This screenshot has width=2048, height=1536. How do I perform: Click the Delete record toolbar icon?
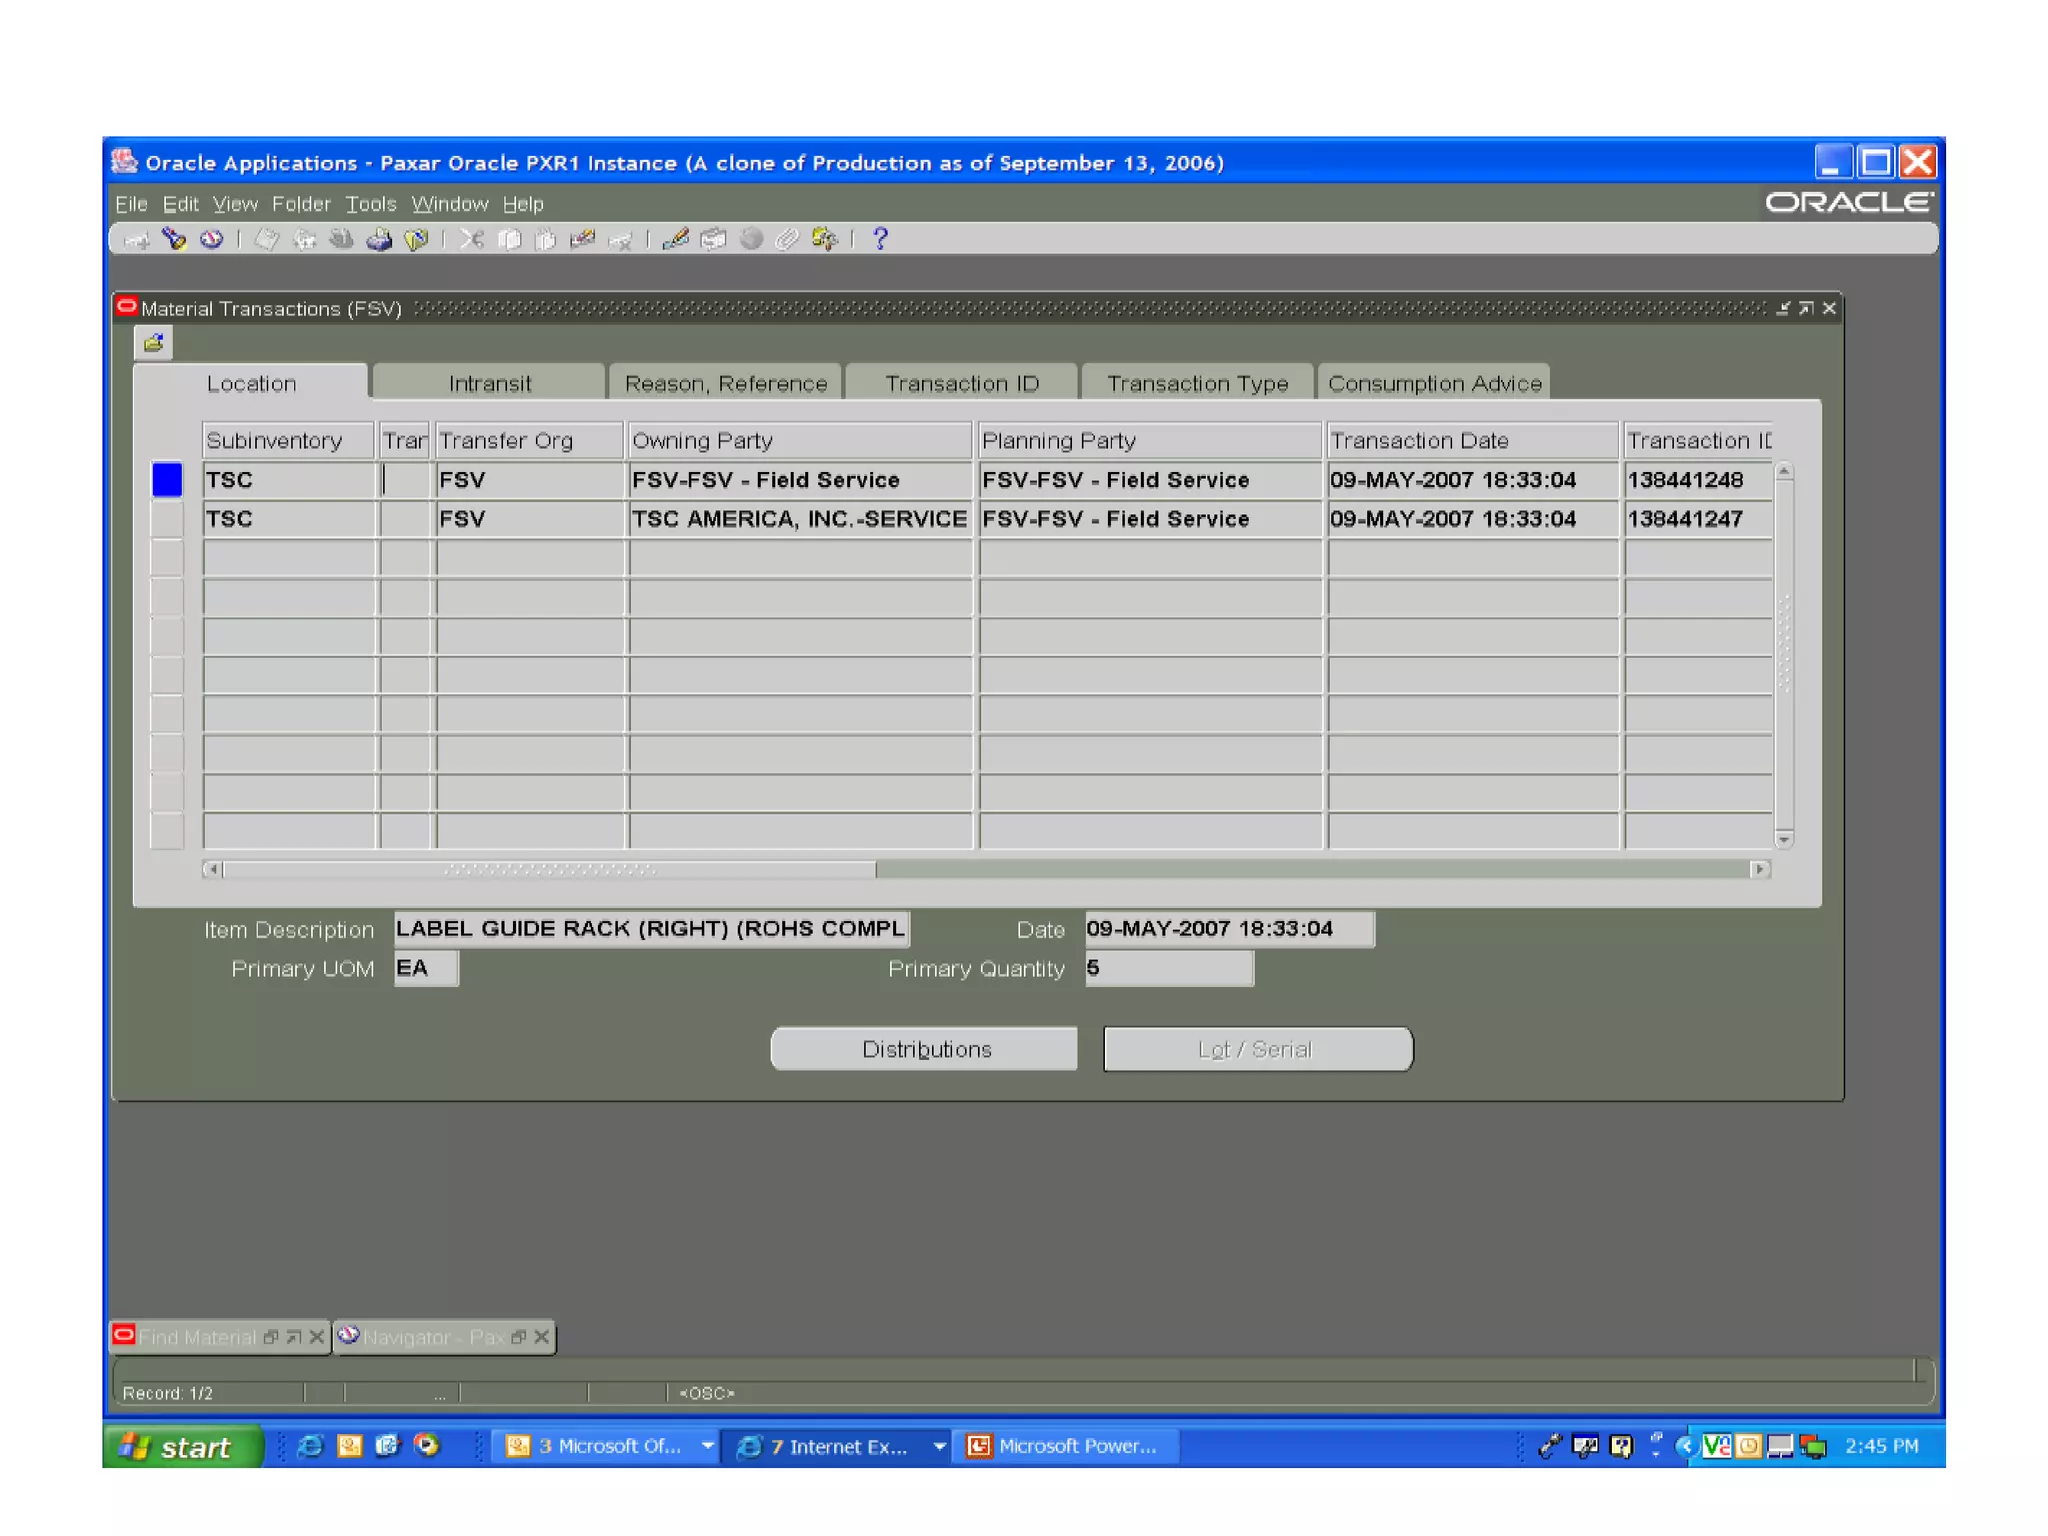[620, 240]
